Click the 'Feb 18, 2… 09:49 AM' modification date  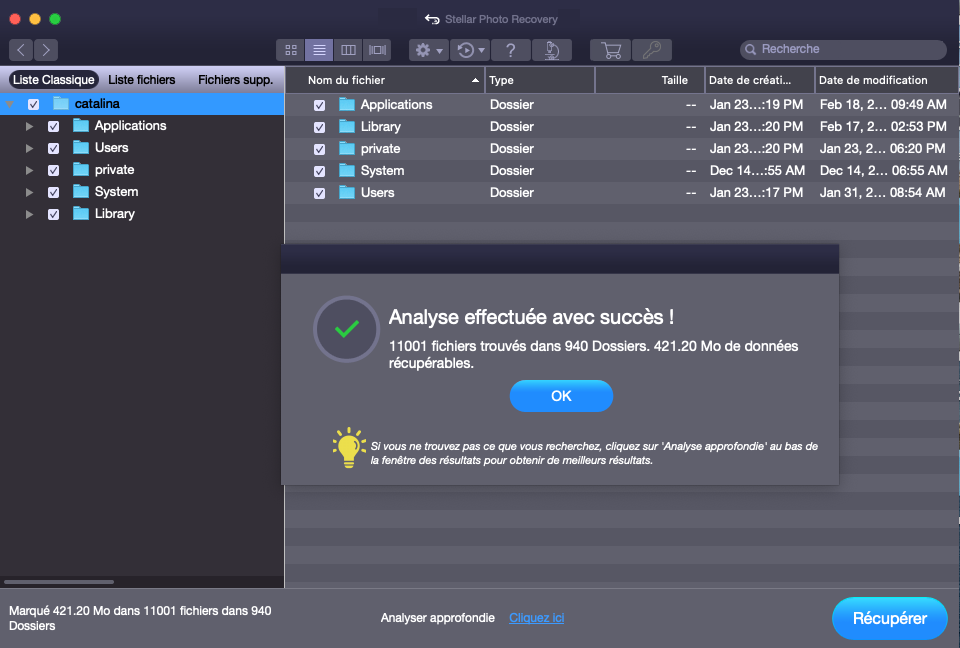tap(883, 105)
